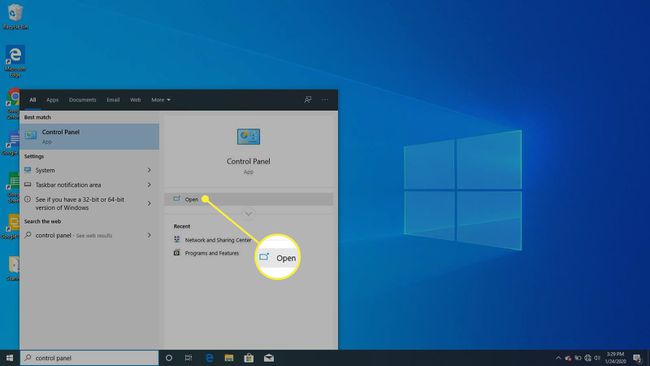
Task: Open Task View from the taskbar
Action: (x=188, y=358)
